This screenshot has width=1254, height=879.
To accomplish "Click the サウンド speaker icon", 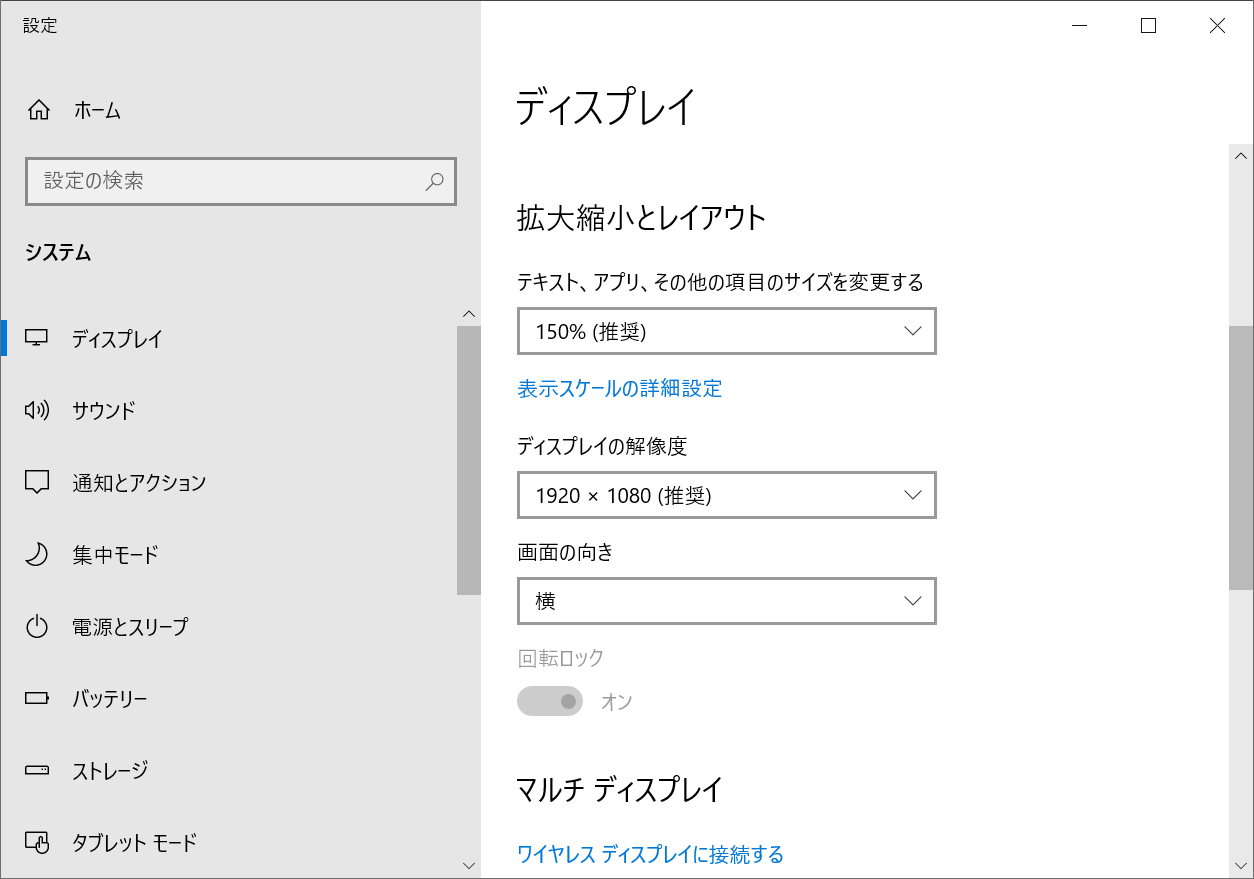I will (37, 410).
